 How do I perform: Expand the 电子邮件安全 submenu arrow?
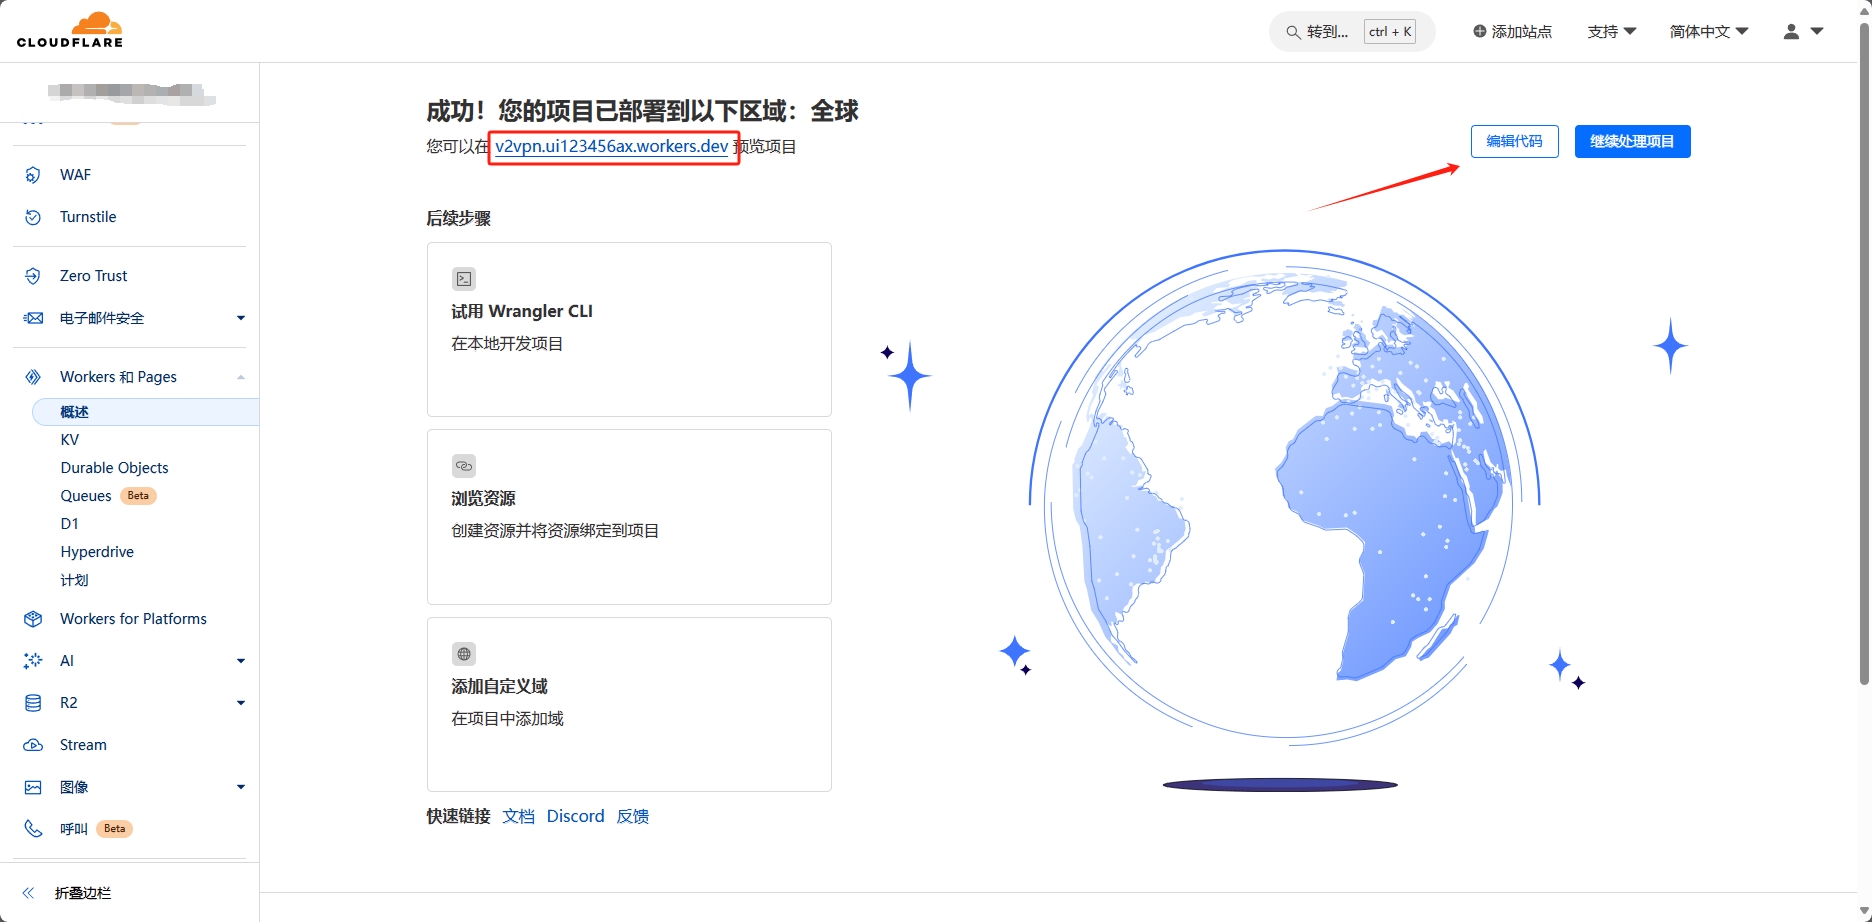coord(240,318)
